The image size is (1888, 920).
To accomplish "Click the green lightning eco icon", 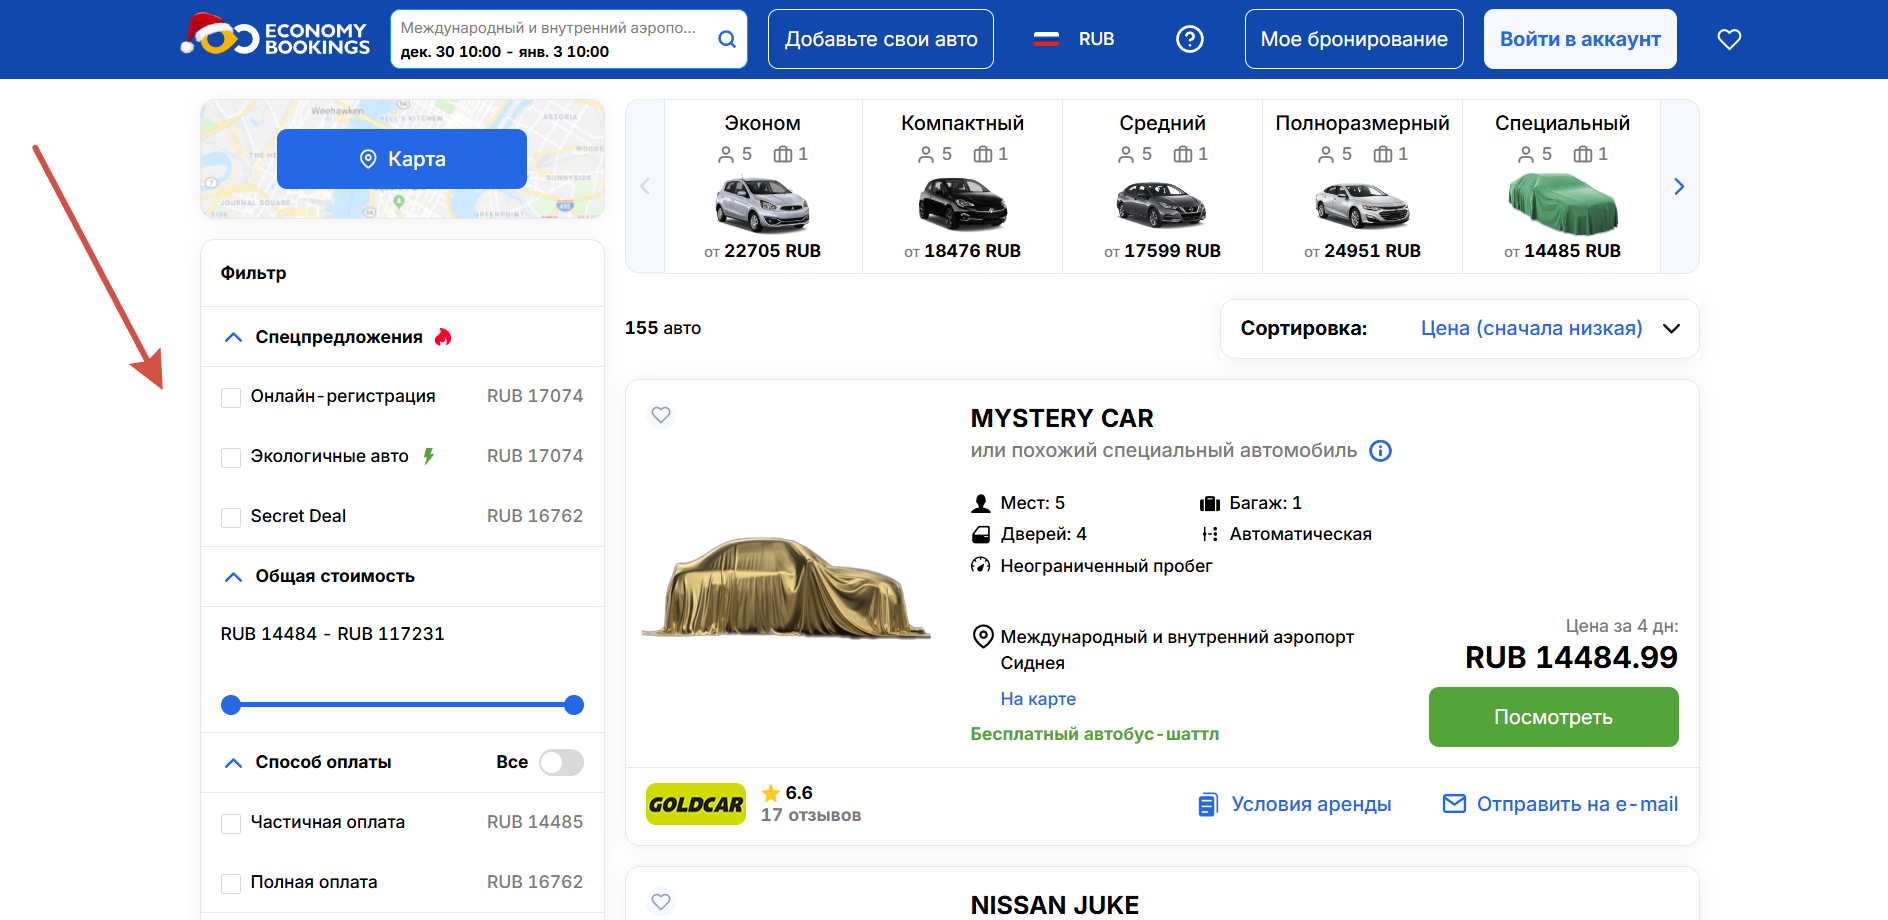I will pos(429,456).
